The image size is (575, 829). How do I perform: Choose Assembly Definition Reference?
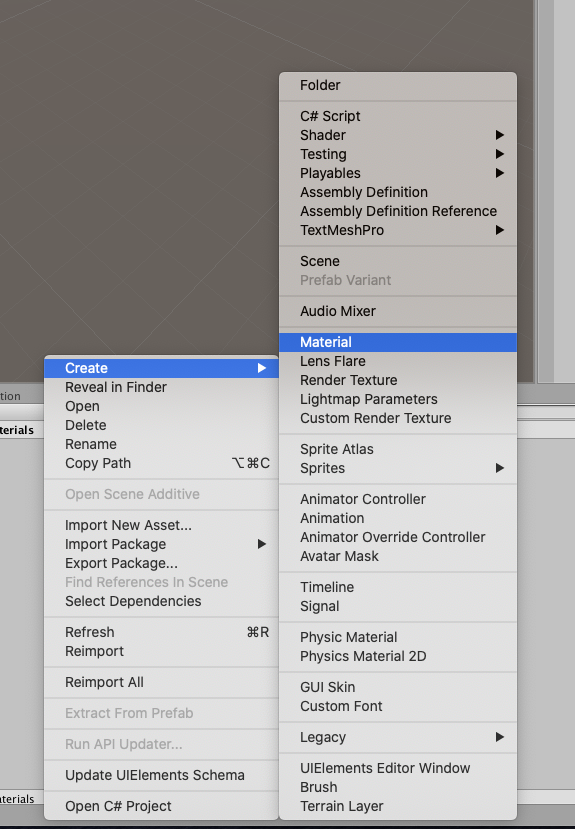398,211
